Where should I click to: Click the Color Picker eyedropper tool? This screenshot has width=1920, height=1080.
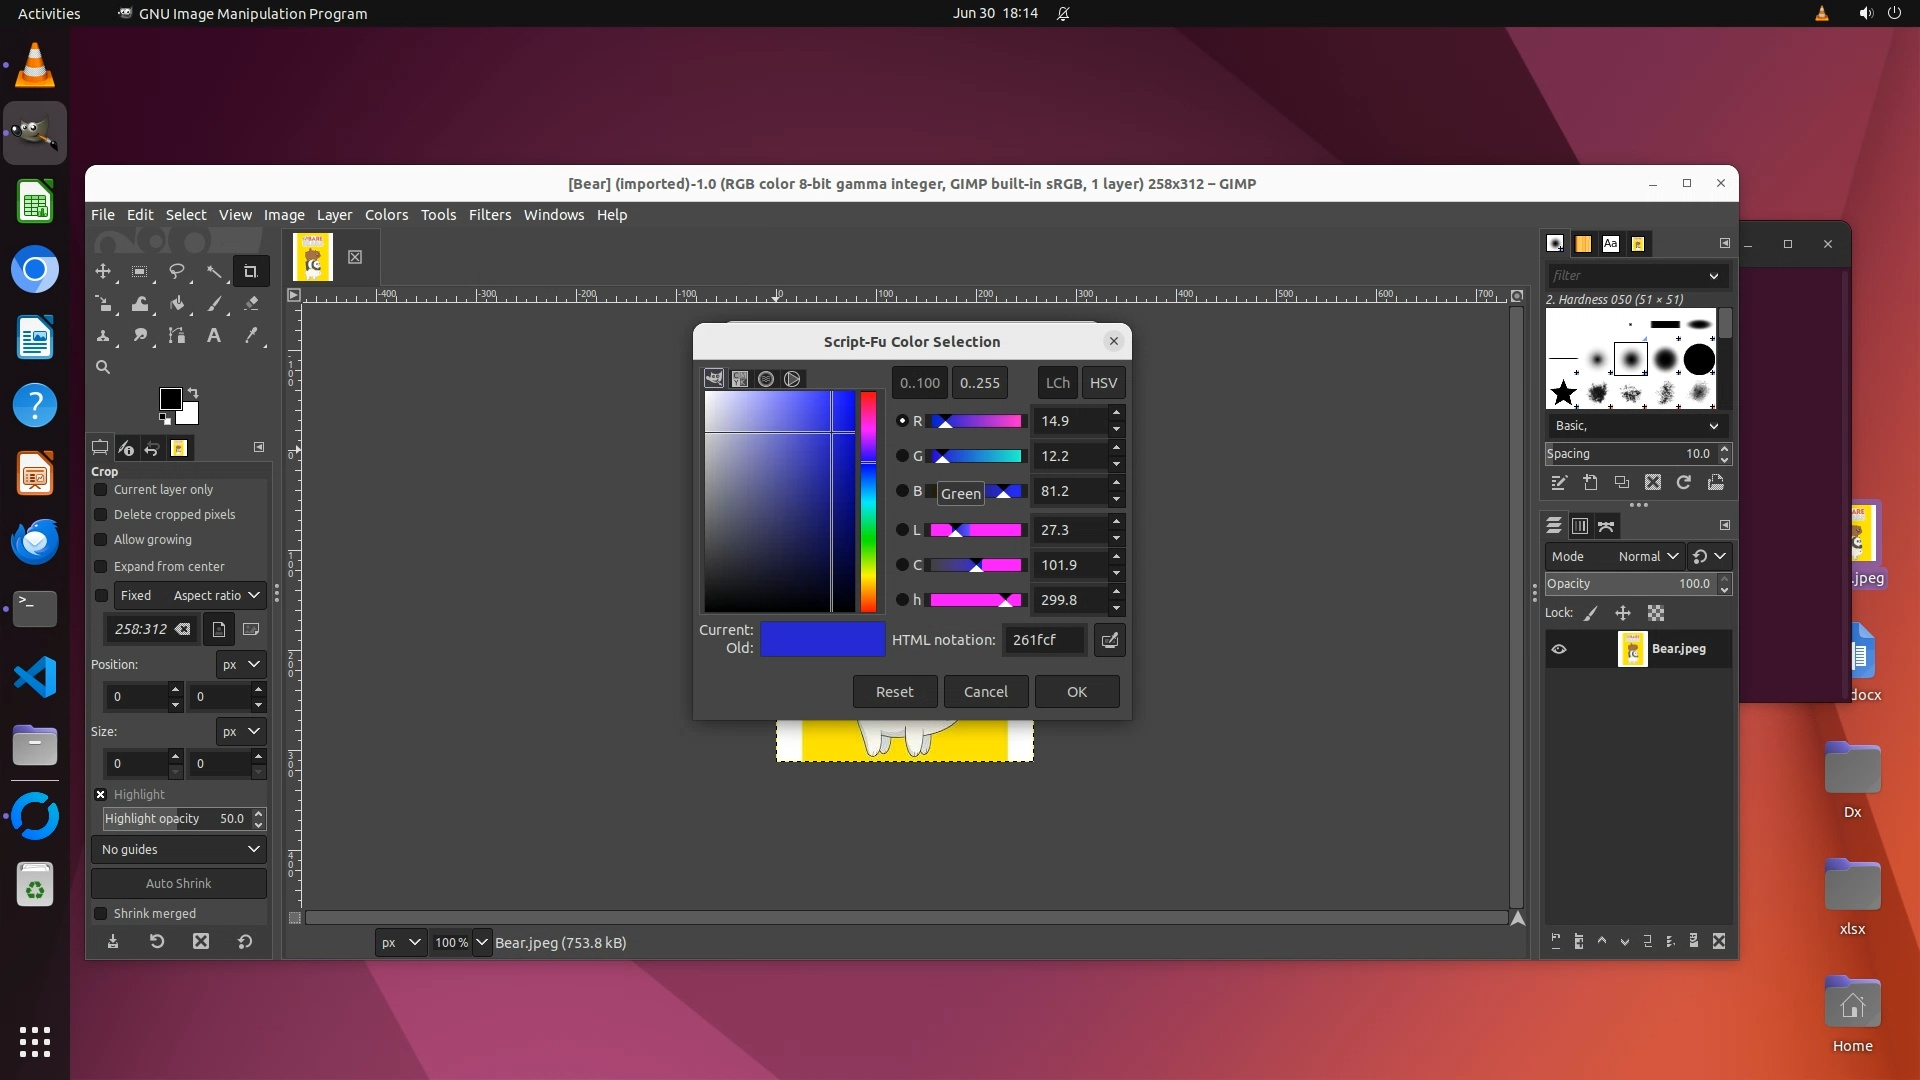click(251, 336)
